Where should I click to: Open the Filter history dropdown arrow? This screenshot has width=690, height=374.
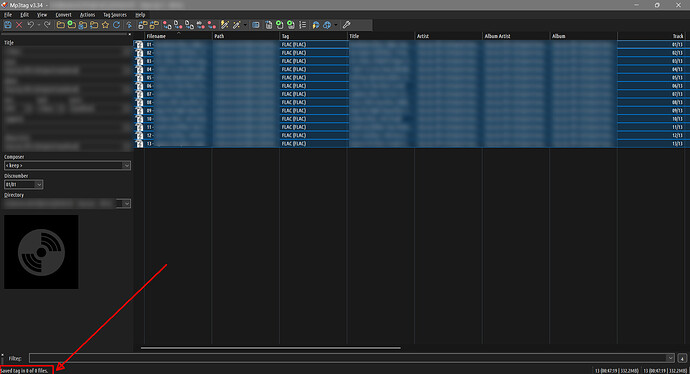pyautogui.click(x=670, y=358)
